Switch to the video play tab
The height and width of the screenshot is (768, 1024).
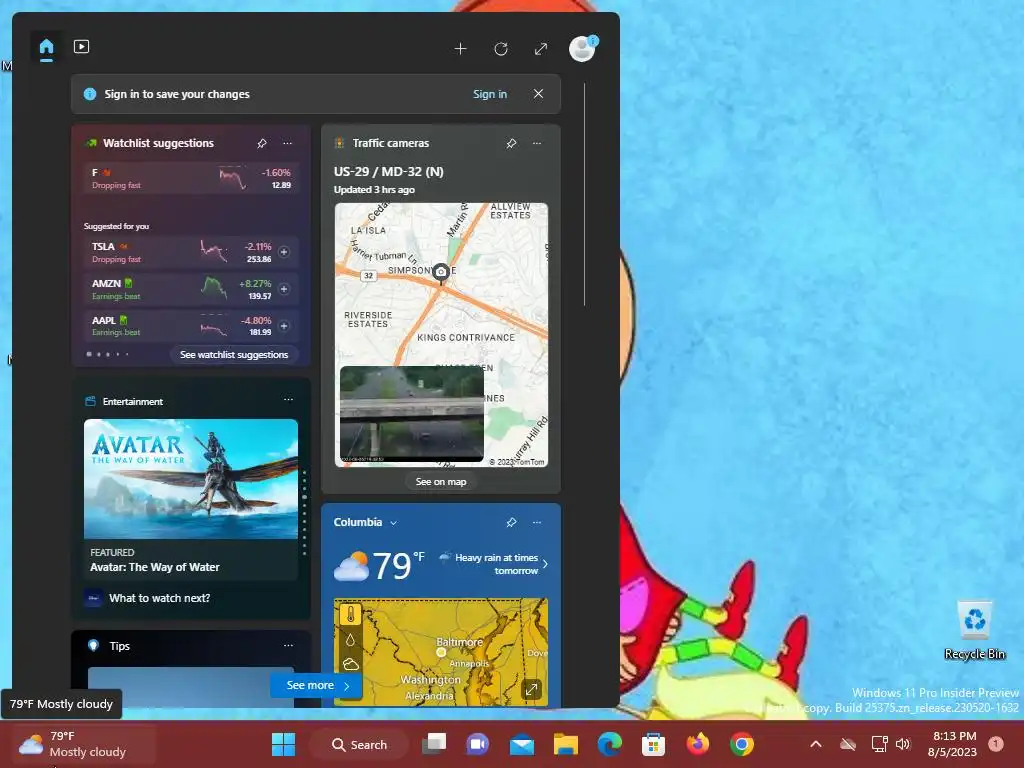82,47
